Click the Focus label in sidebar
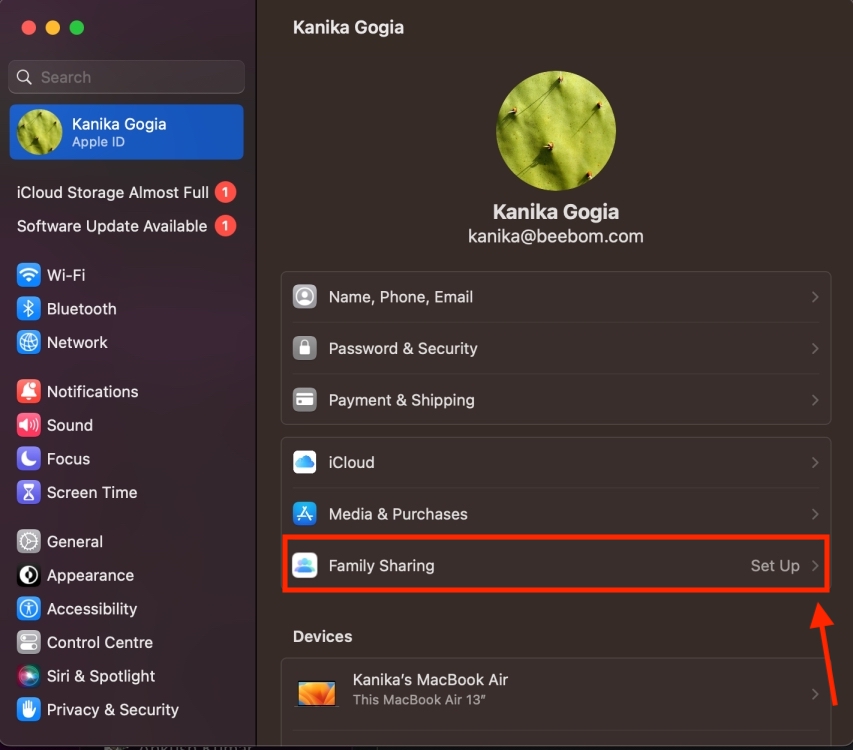This screenshot has width=853, height=750. click(69, 459)
